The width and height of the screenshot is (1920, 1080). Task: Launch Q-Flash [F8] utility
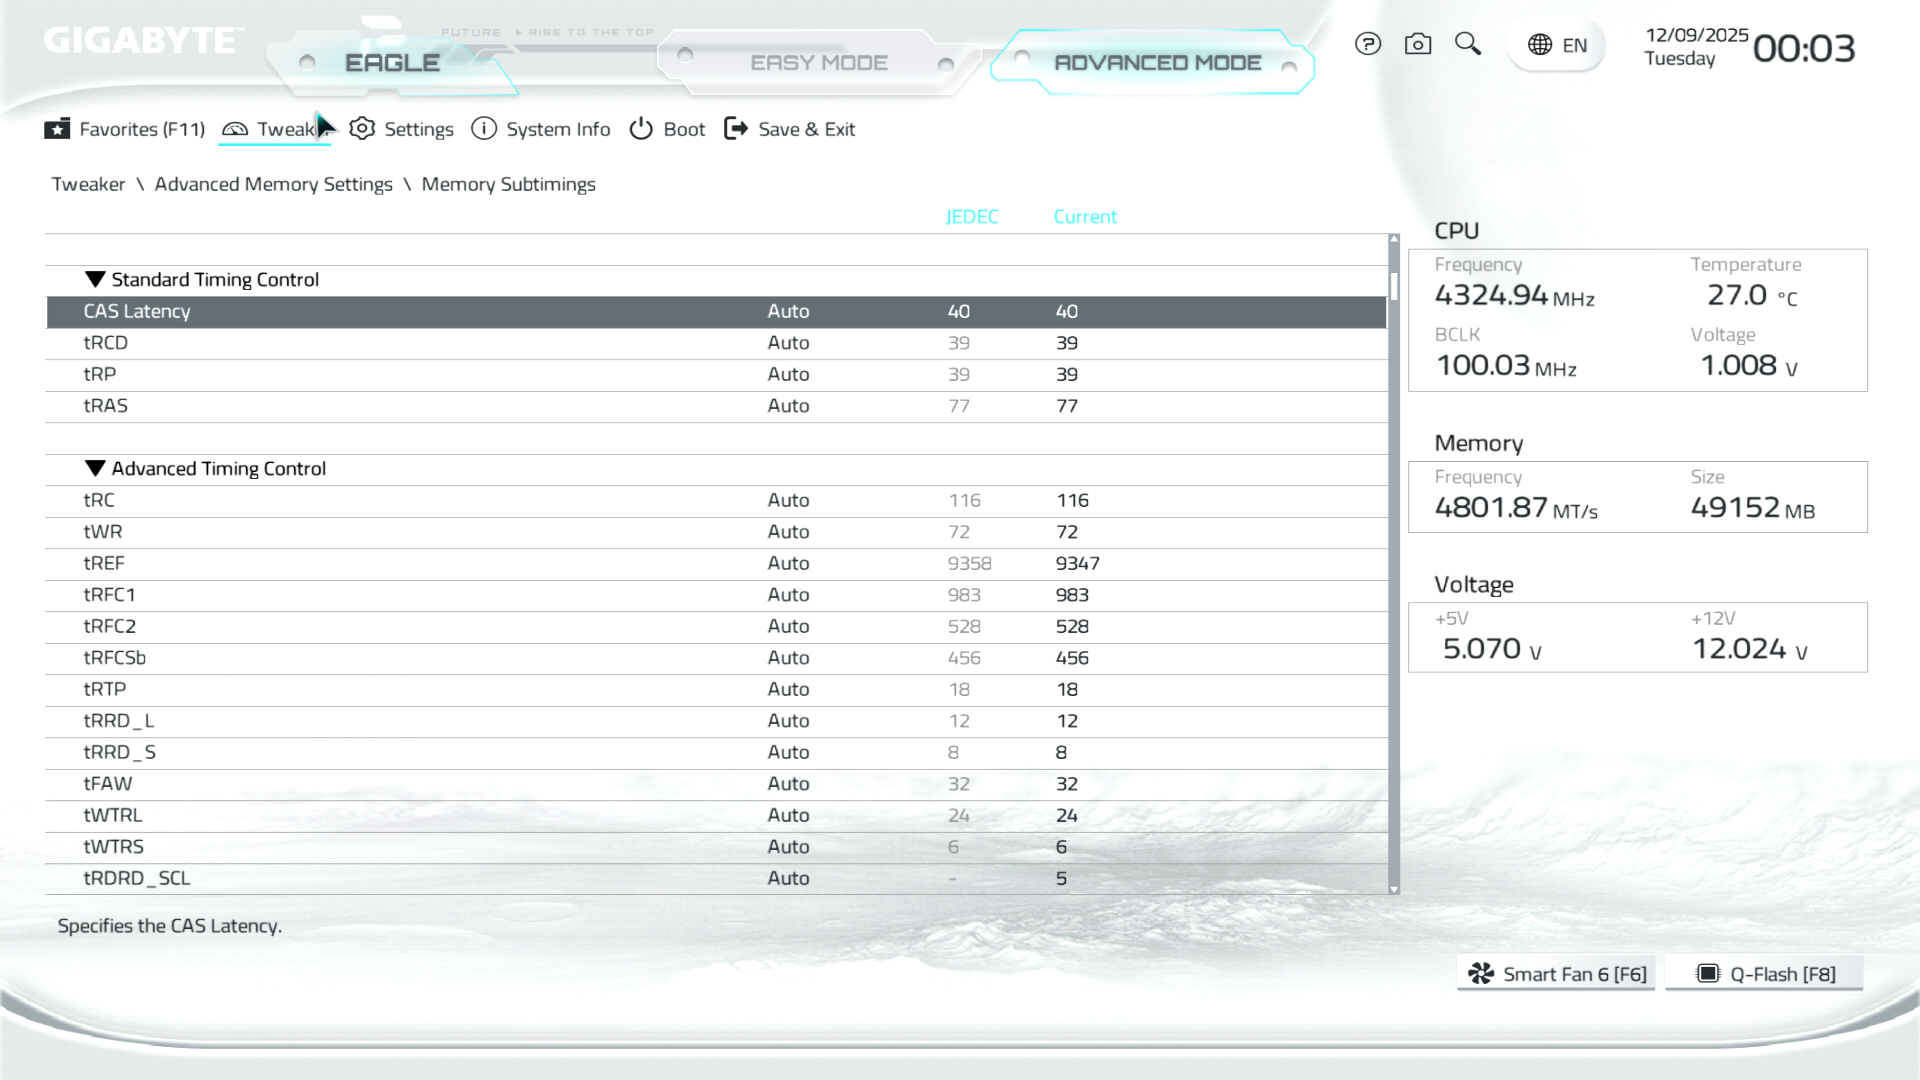pos(1765,974)
